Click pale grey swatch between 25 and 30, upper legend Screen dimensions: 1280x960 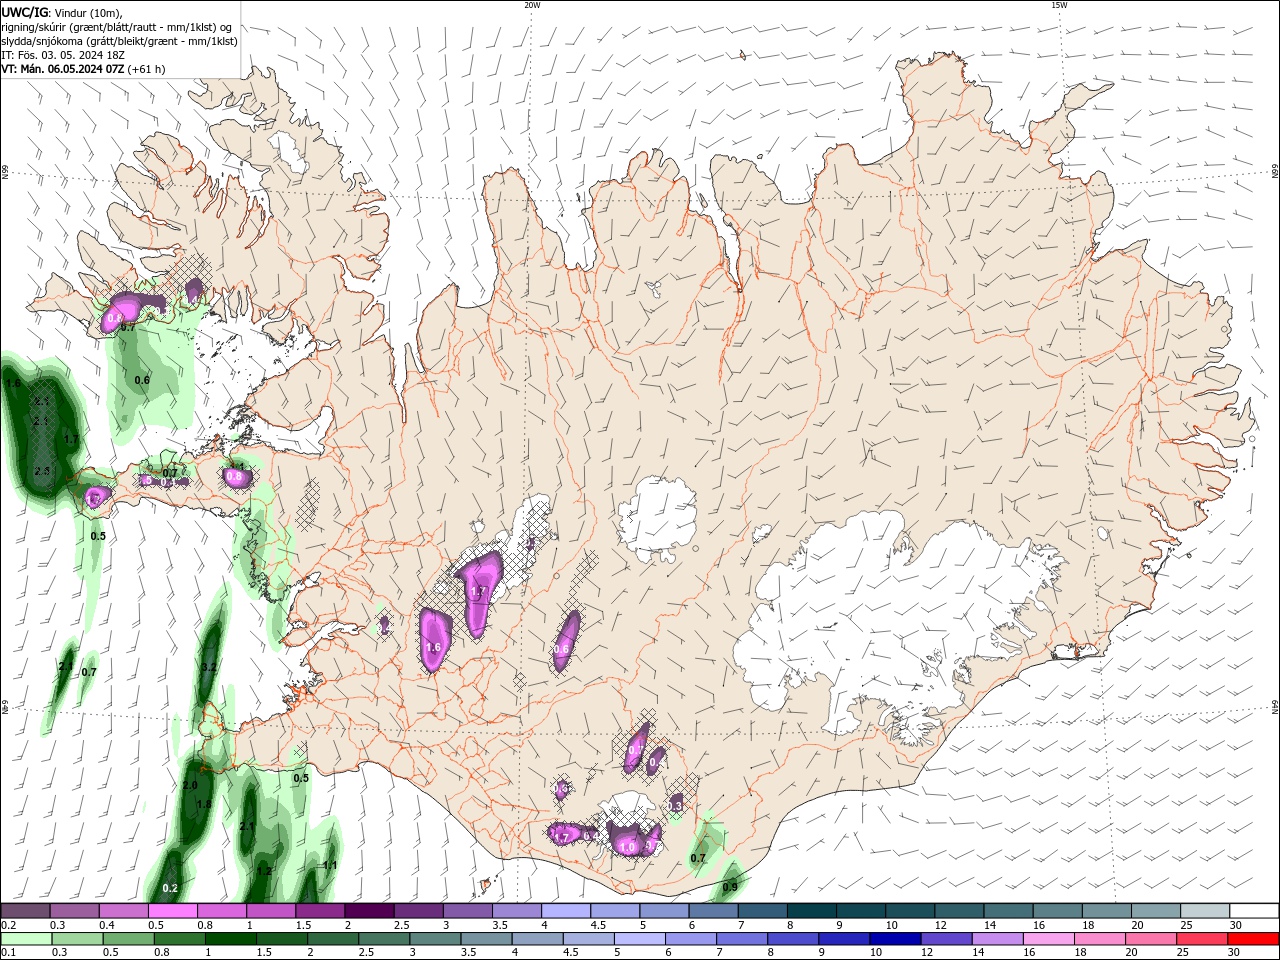[x=1205, y=911]
